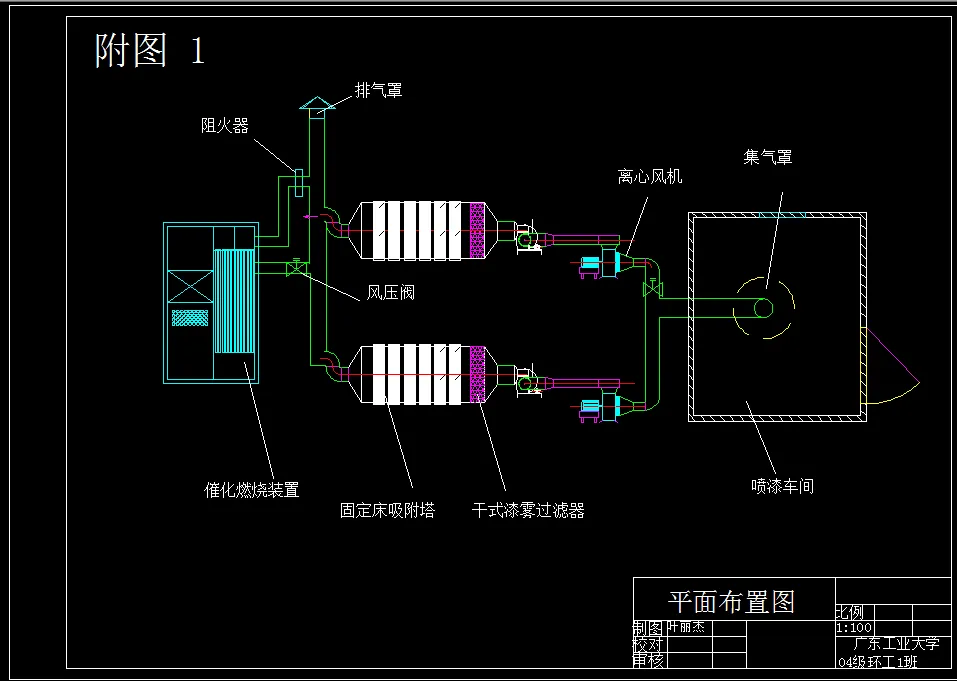Click the 制图 drafter name 叶丽杰
Image resolution: width=957 pixels, height=681 pixels.
click(688, 626)
